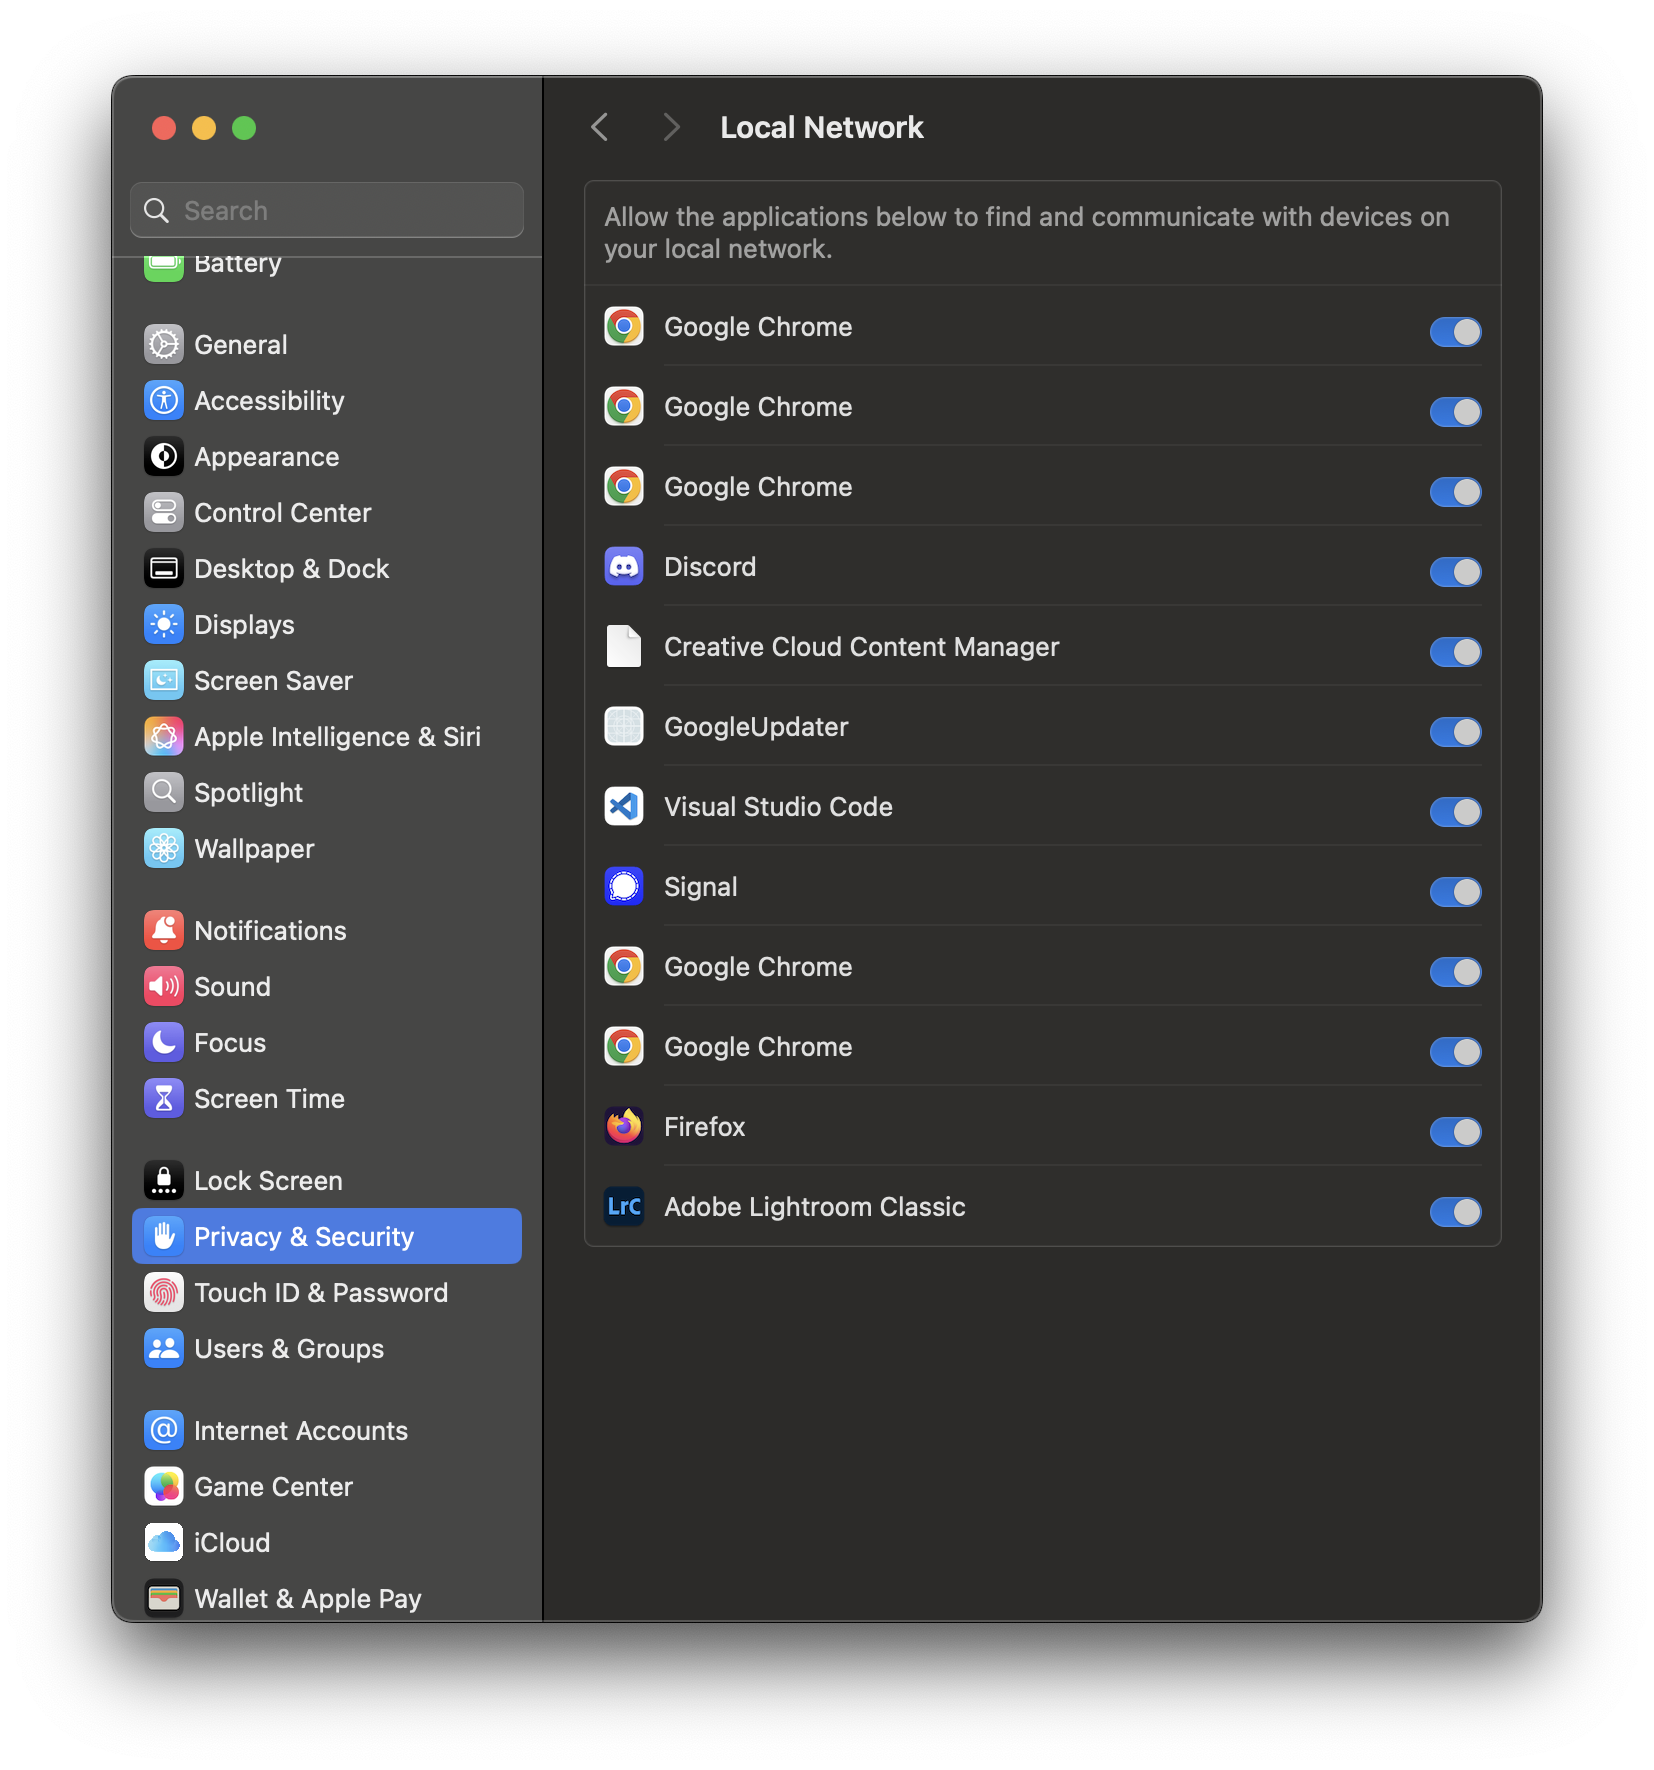Switch off the Adobe Lightroom Classic toggle

pyautogui.click(x=1455, y=1212)
